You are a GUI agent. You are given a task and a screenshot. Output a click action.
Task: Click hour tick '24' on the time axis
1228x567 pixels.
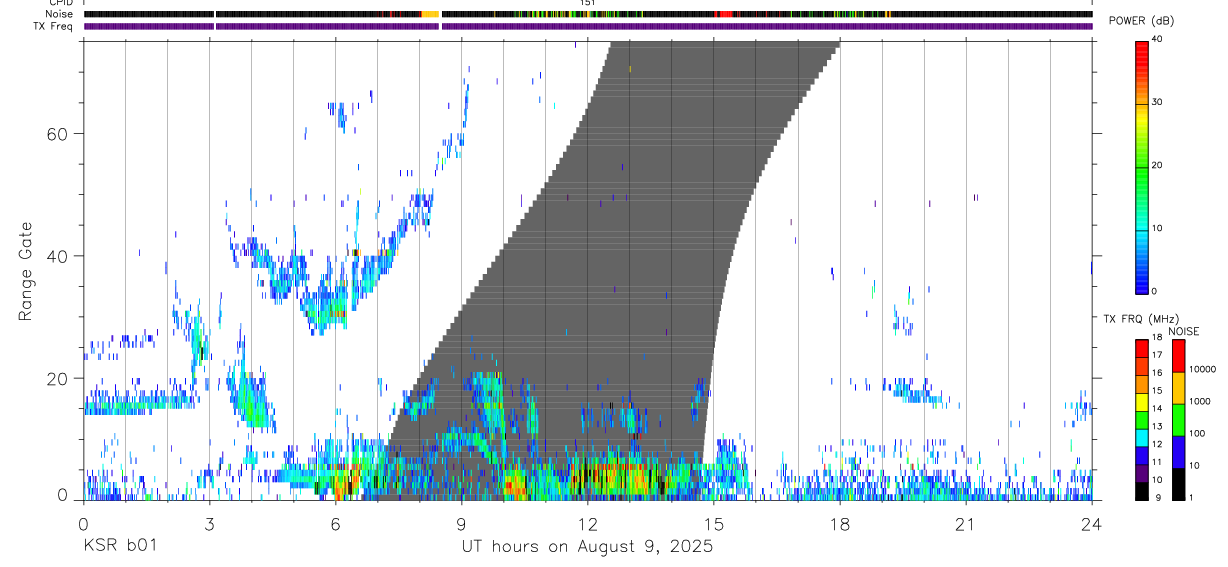[1091, 523]
